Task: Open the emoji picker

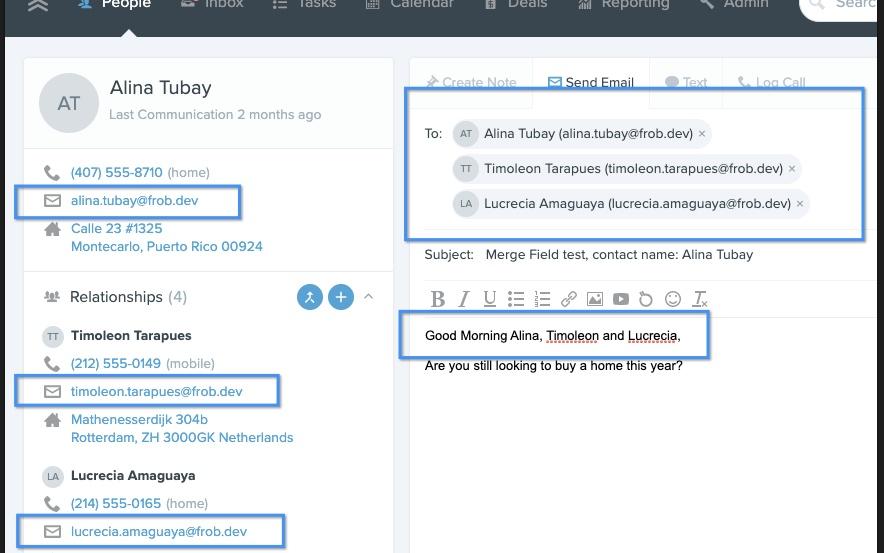Action: 673,299
